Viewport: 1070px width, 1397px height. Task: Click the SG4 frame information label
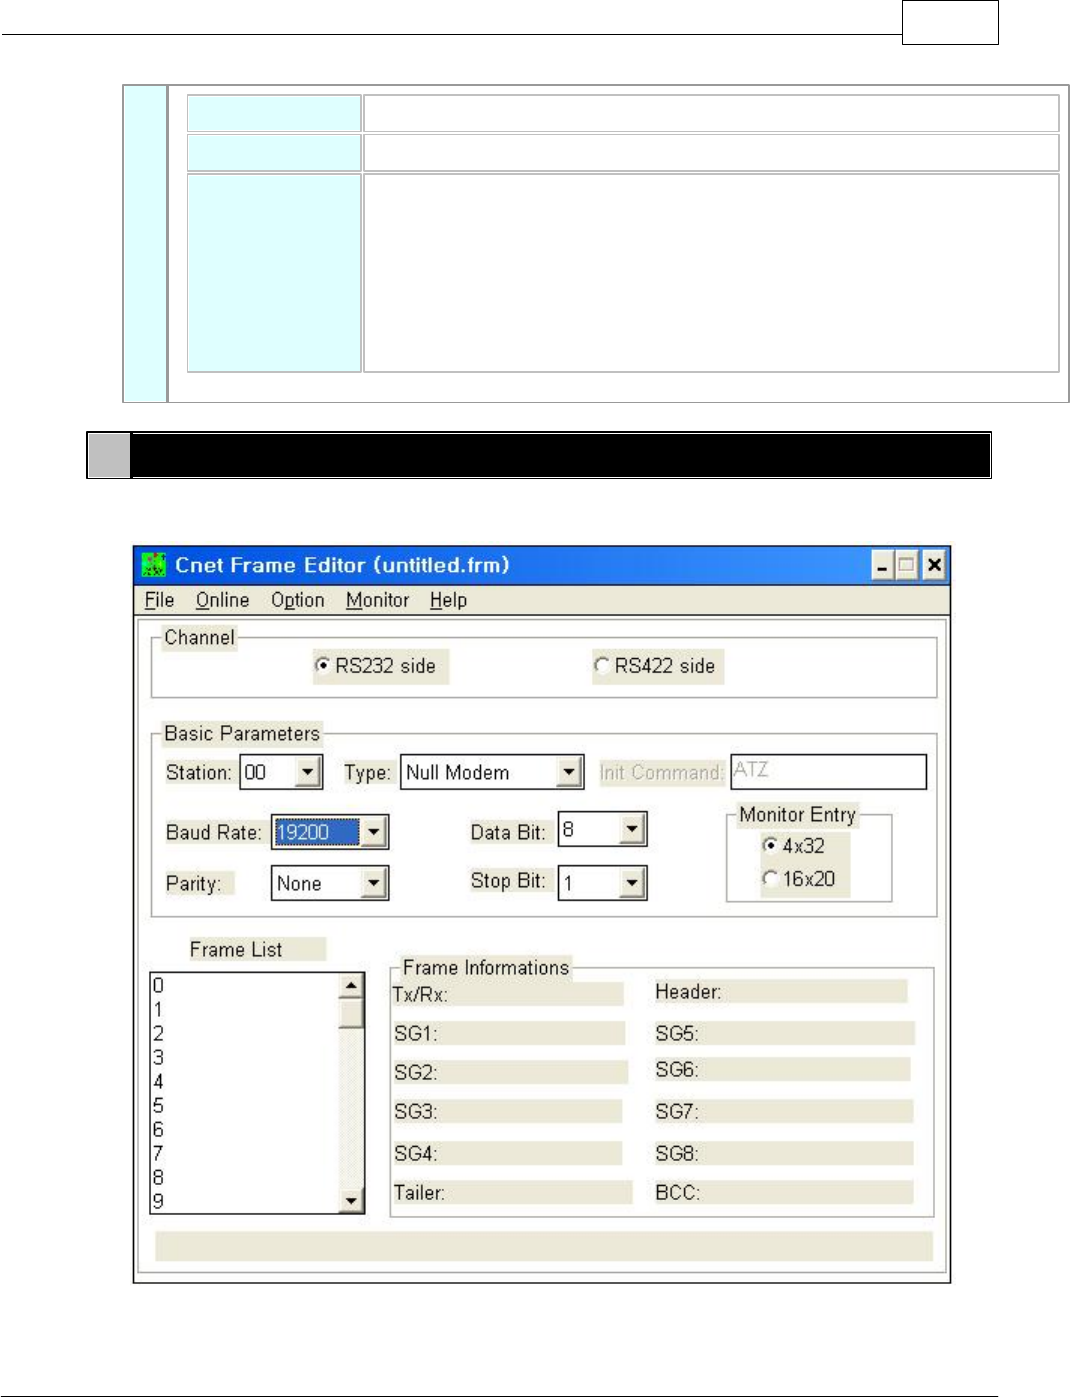tap(416, 1154)
